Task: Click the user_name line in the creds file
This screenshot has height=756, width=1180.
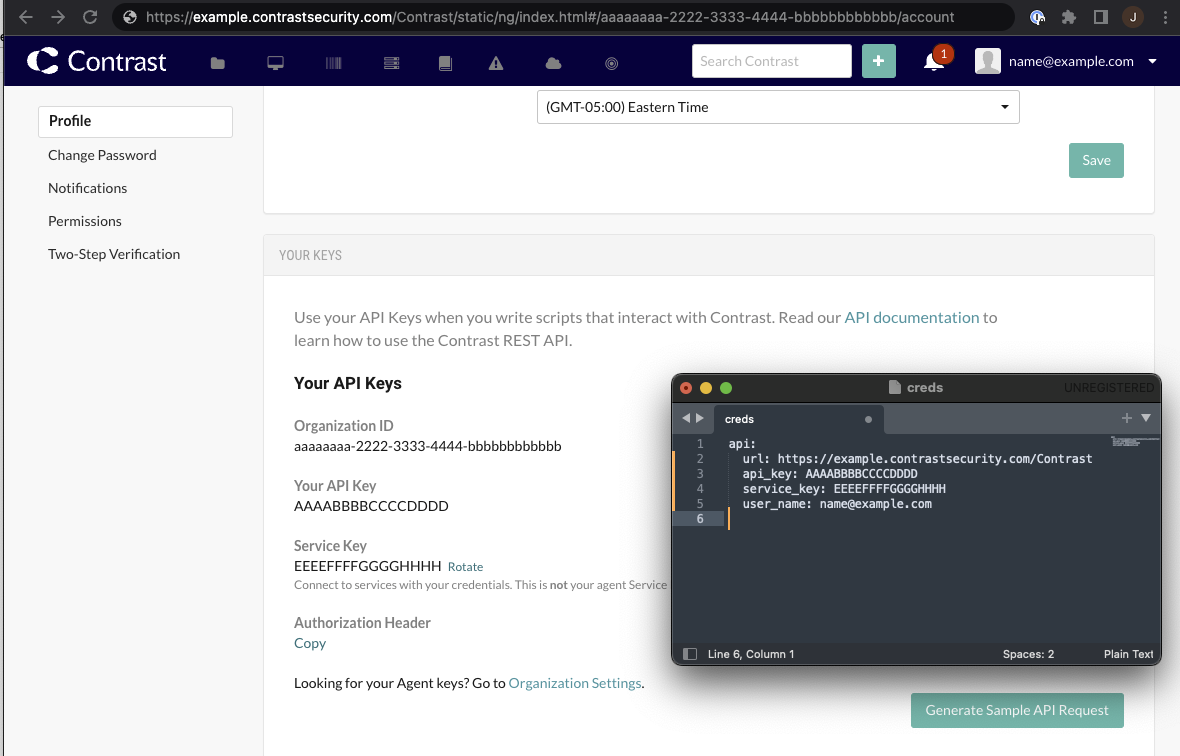Action: pyautogui.click(x=837, y=504)
